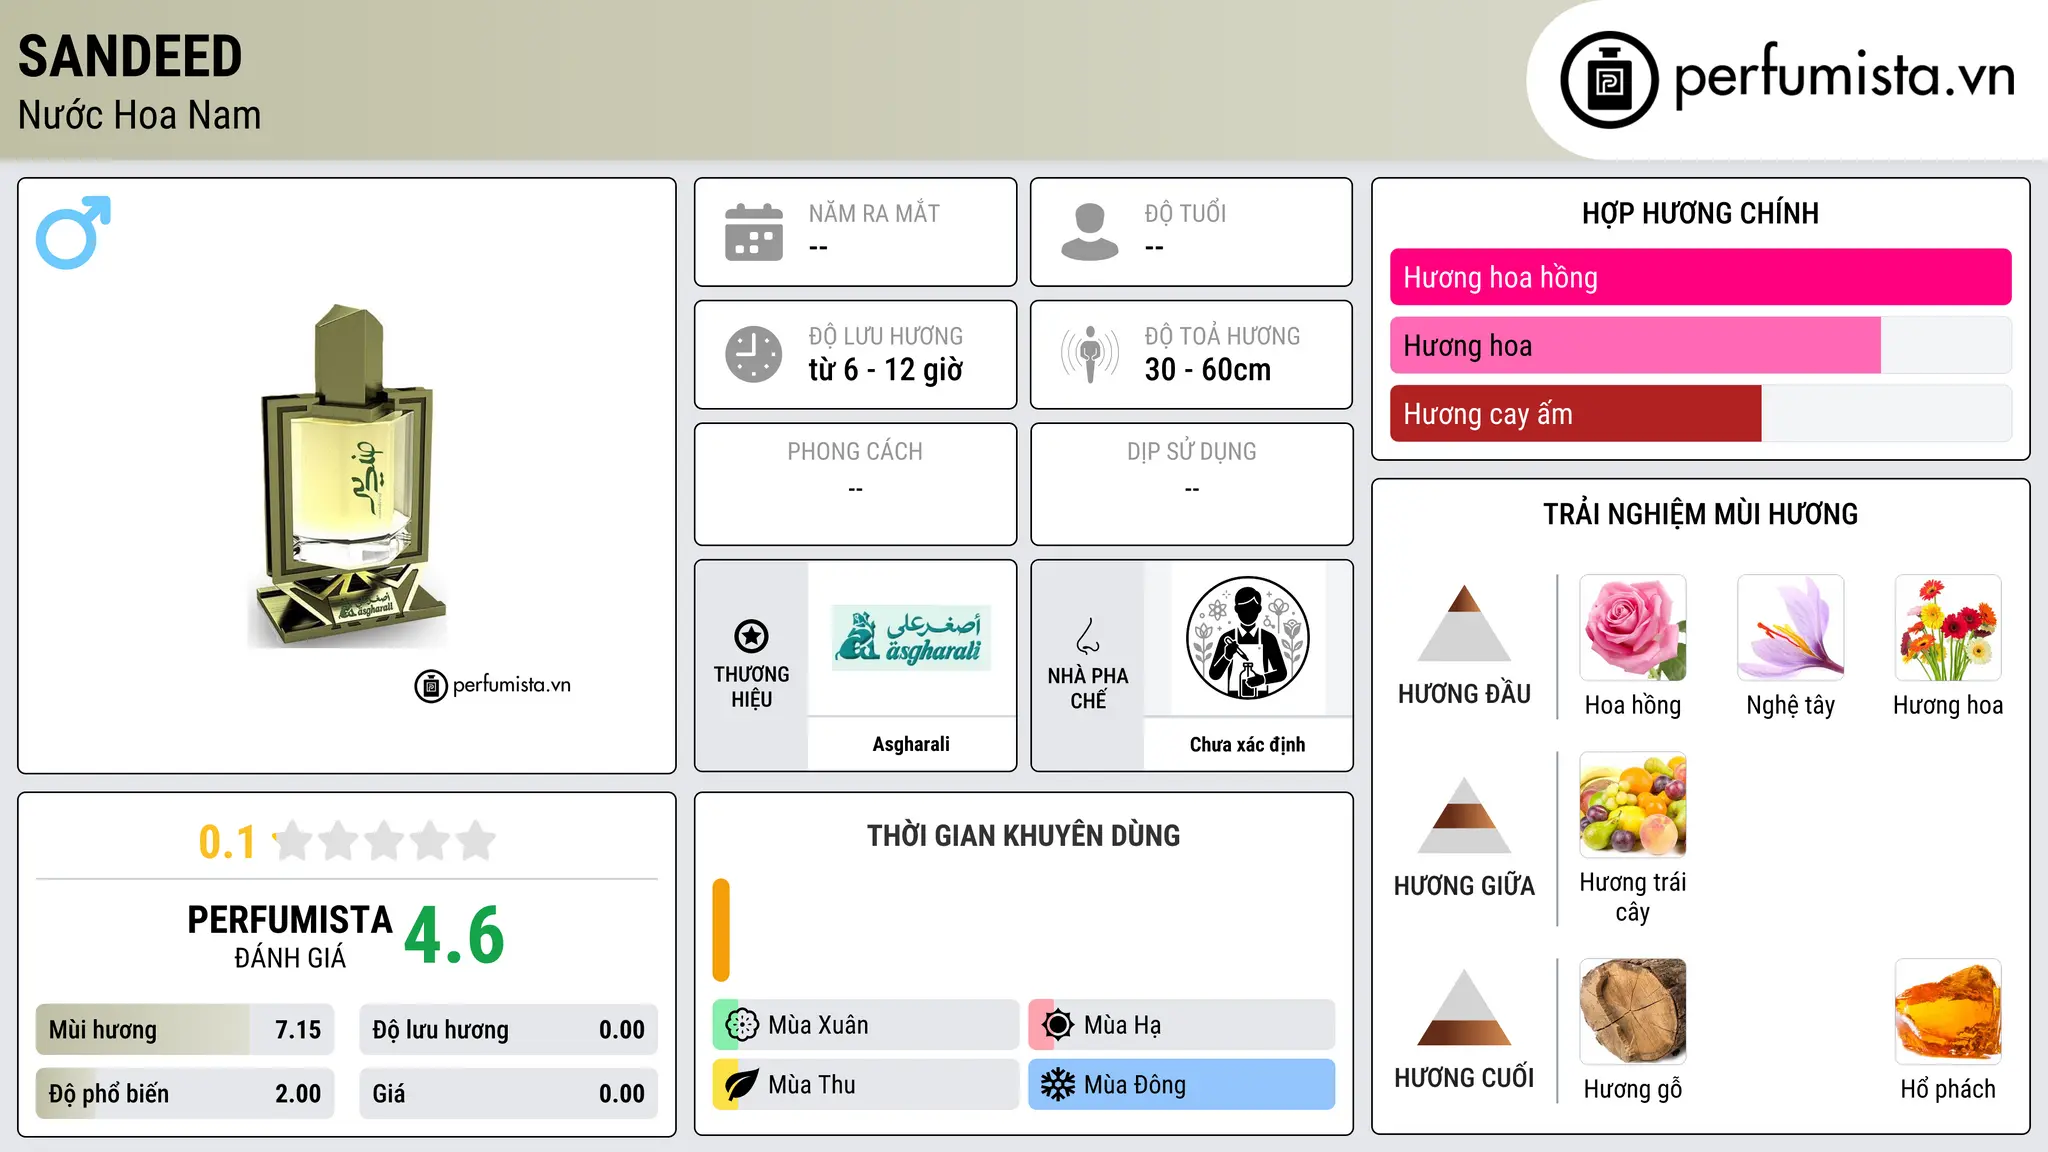The image size is (2048, 1152).
Task: Click the male gender symbol icon
Action: (x=73, y=232)
